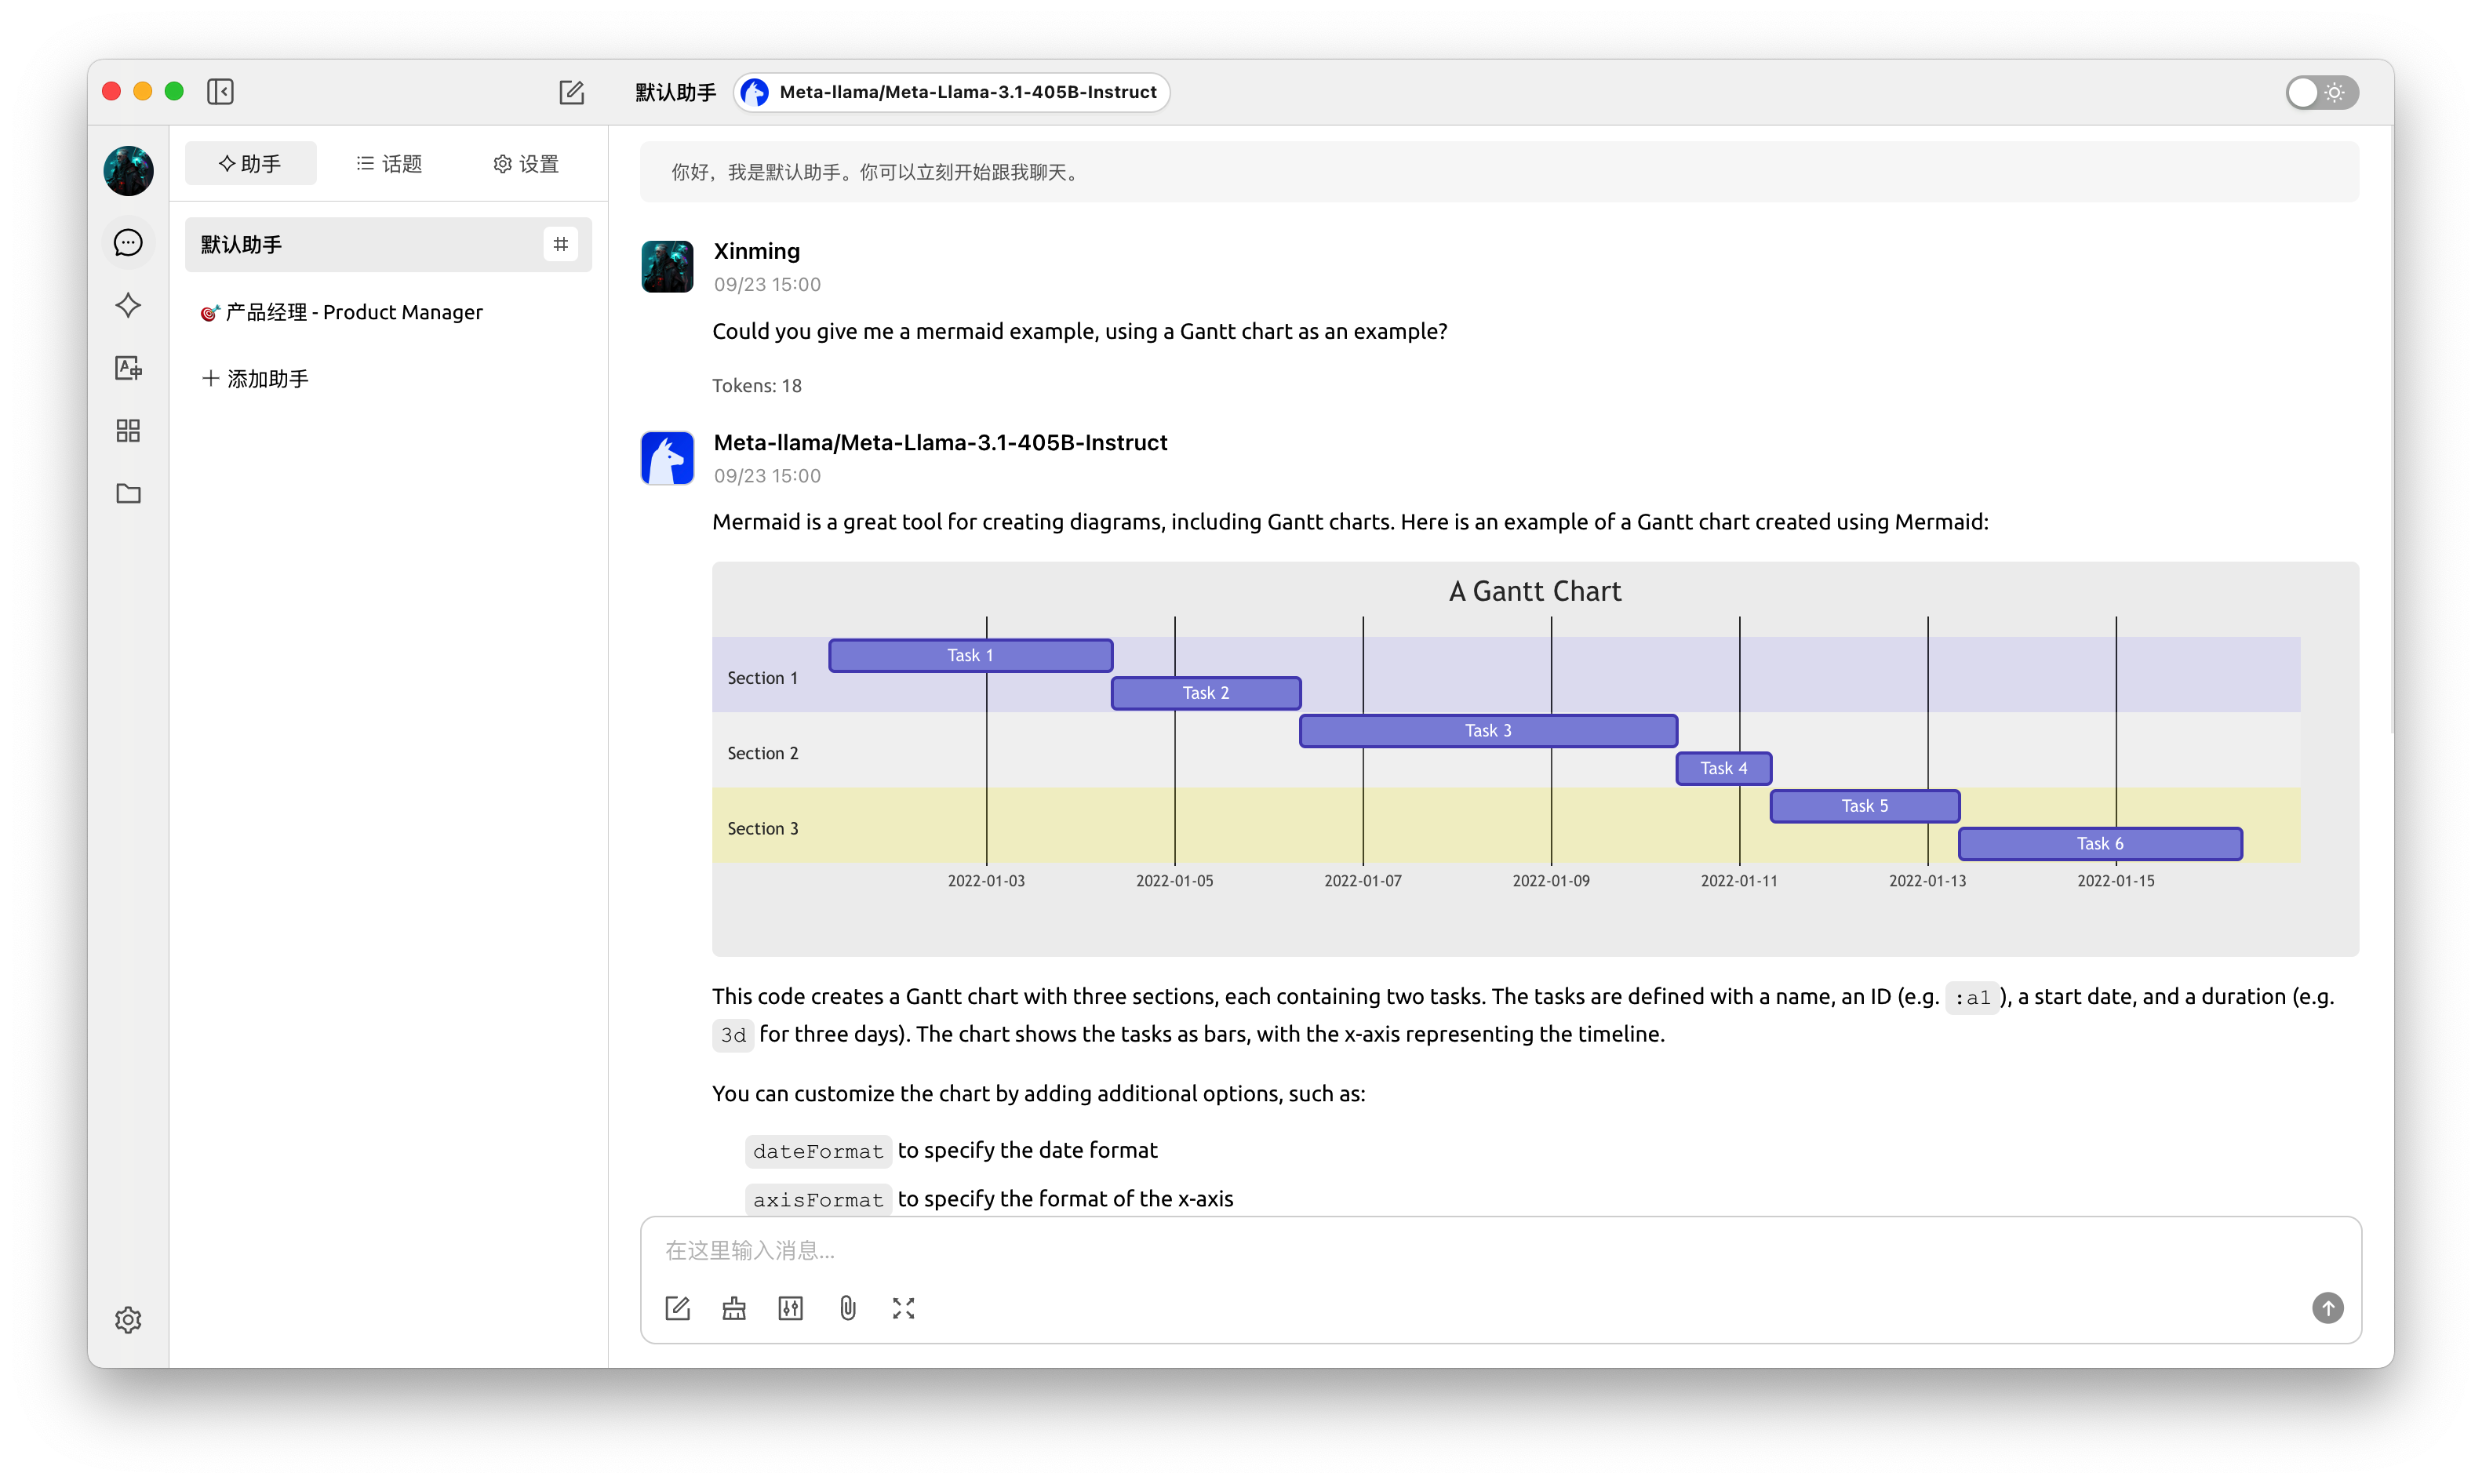2482x1484 pixels.
Task: Open settings gear at sidebar bottom
Action: pos(128,1320)
